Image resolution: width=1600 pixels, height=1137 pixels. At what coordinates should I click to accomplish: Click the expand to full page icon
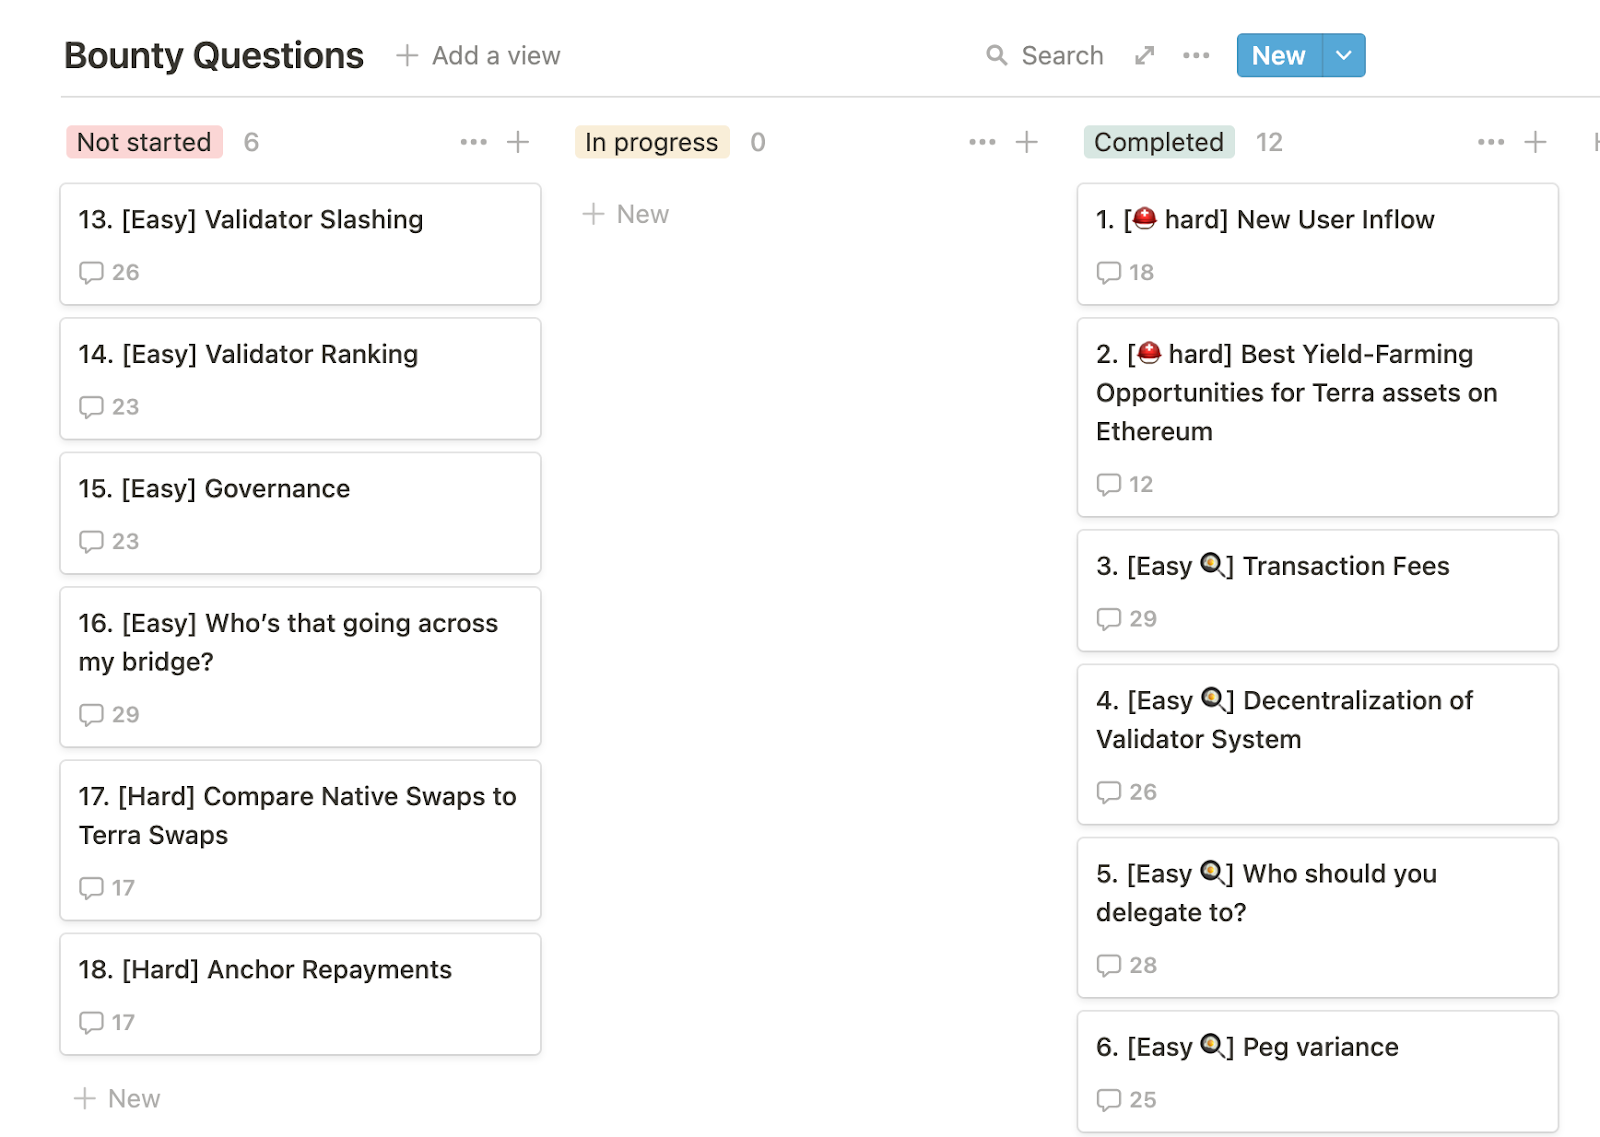coord(1145,55)
